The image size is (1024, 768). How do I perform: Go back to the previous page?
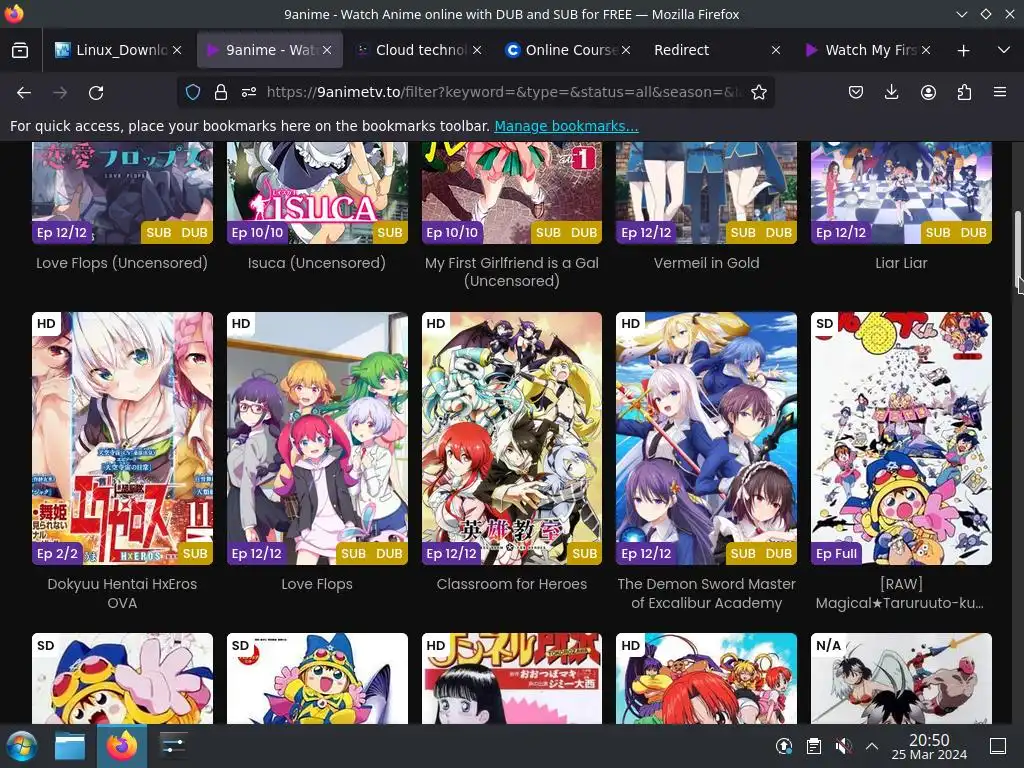[24, 93]
